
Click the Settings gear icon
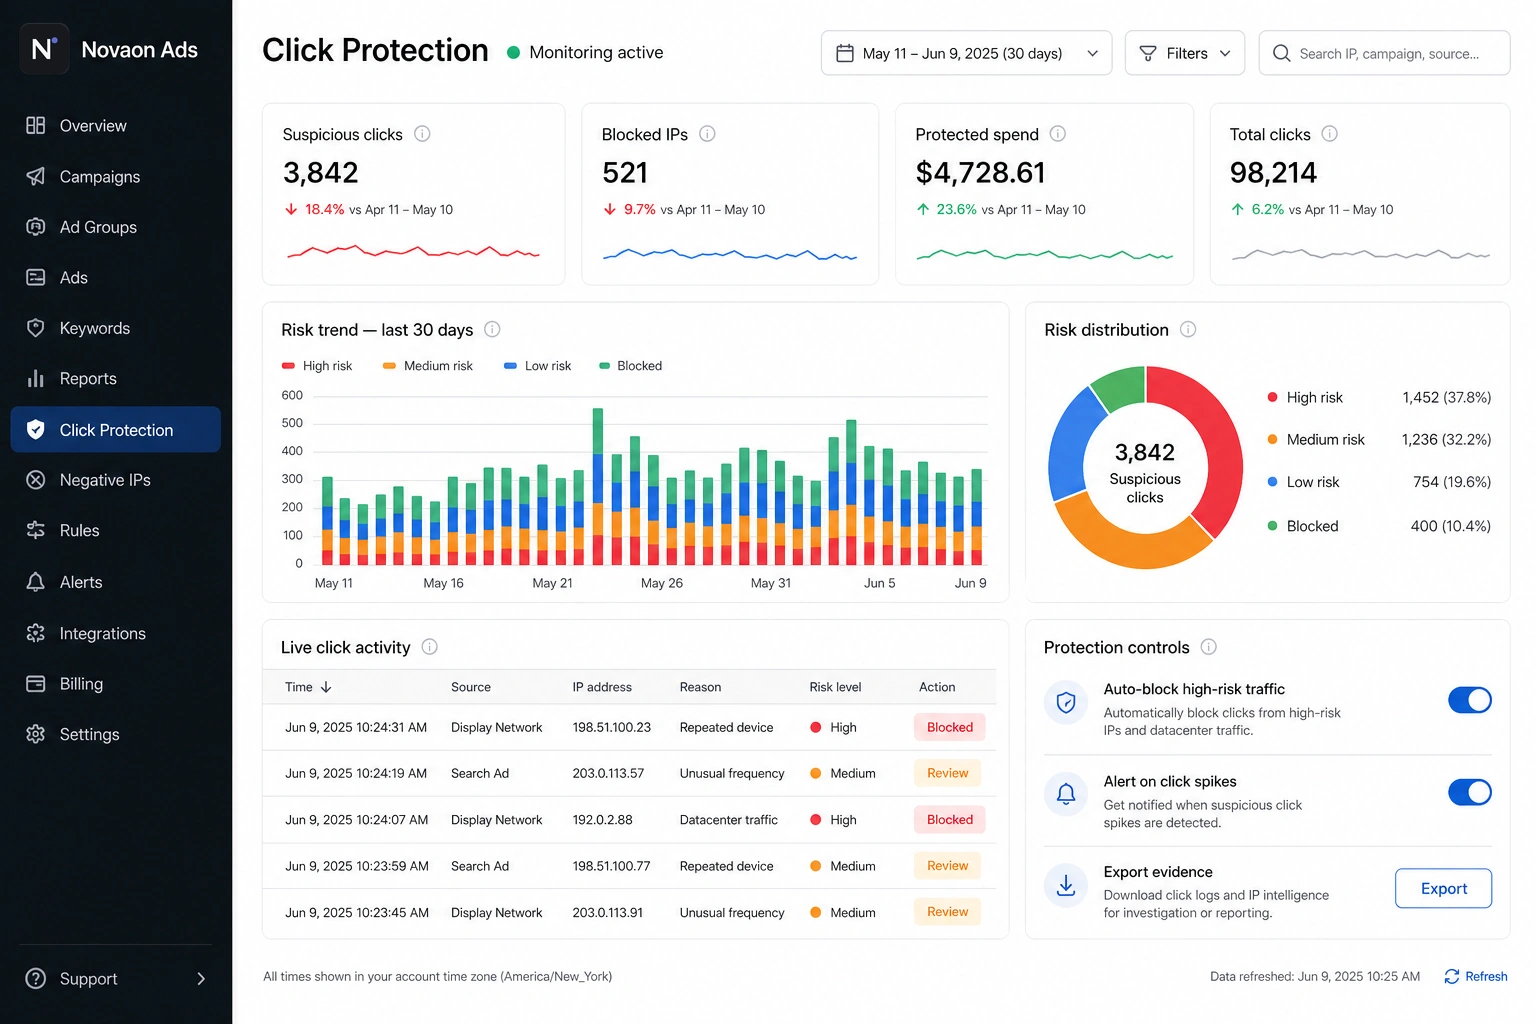[36, 734]
